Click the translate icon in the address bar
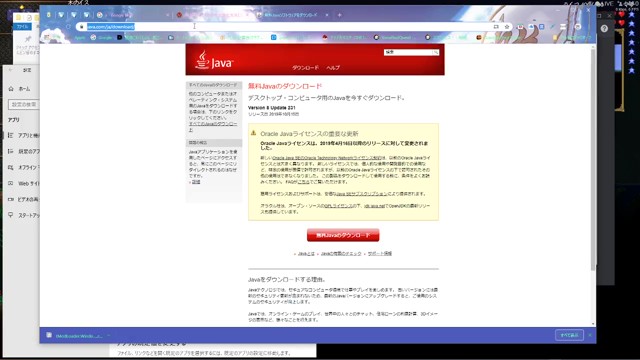This screenshot has width=640, height=360. pyautogui.click(x=496, y=27)
